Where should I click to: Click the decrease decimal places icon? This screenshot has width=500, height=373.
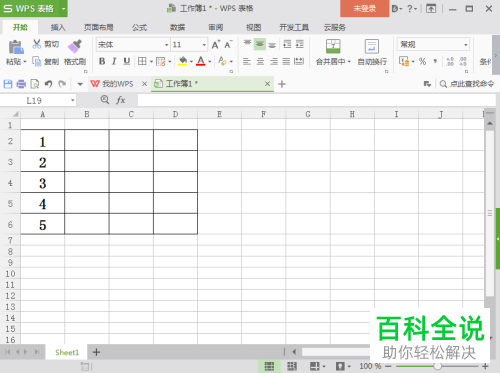[x=463, y=61]
